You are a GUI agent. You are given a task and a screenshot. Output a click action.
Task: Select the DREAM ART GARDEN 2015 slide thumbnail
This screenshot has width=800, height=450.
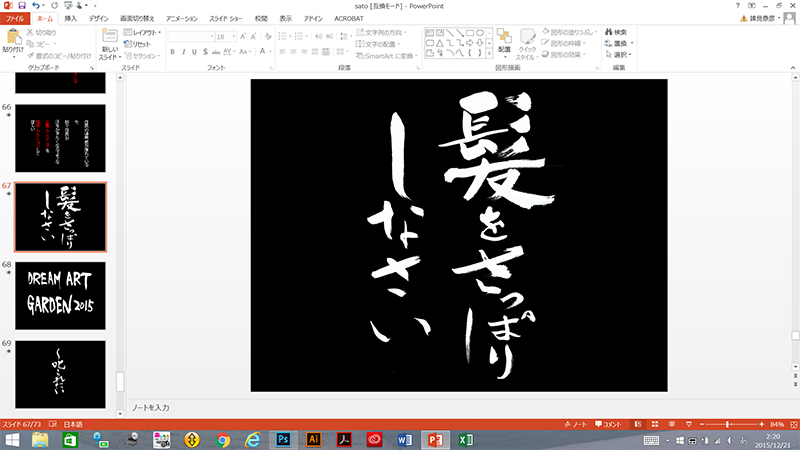click(x=60, y=294)
